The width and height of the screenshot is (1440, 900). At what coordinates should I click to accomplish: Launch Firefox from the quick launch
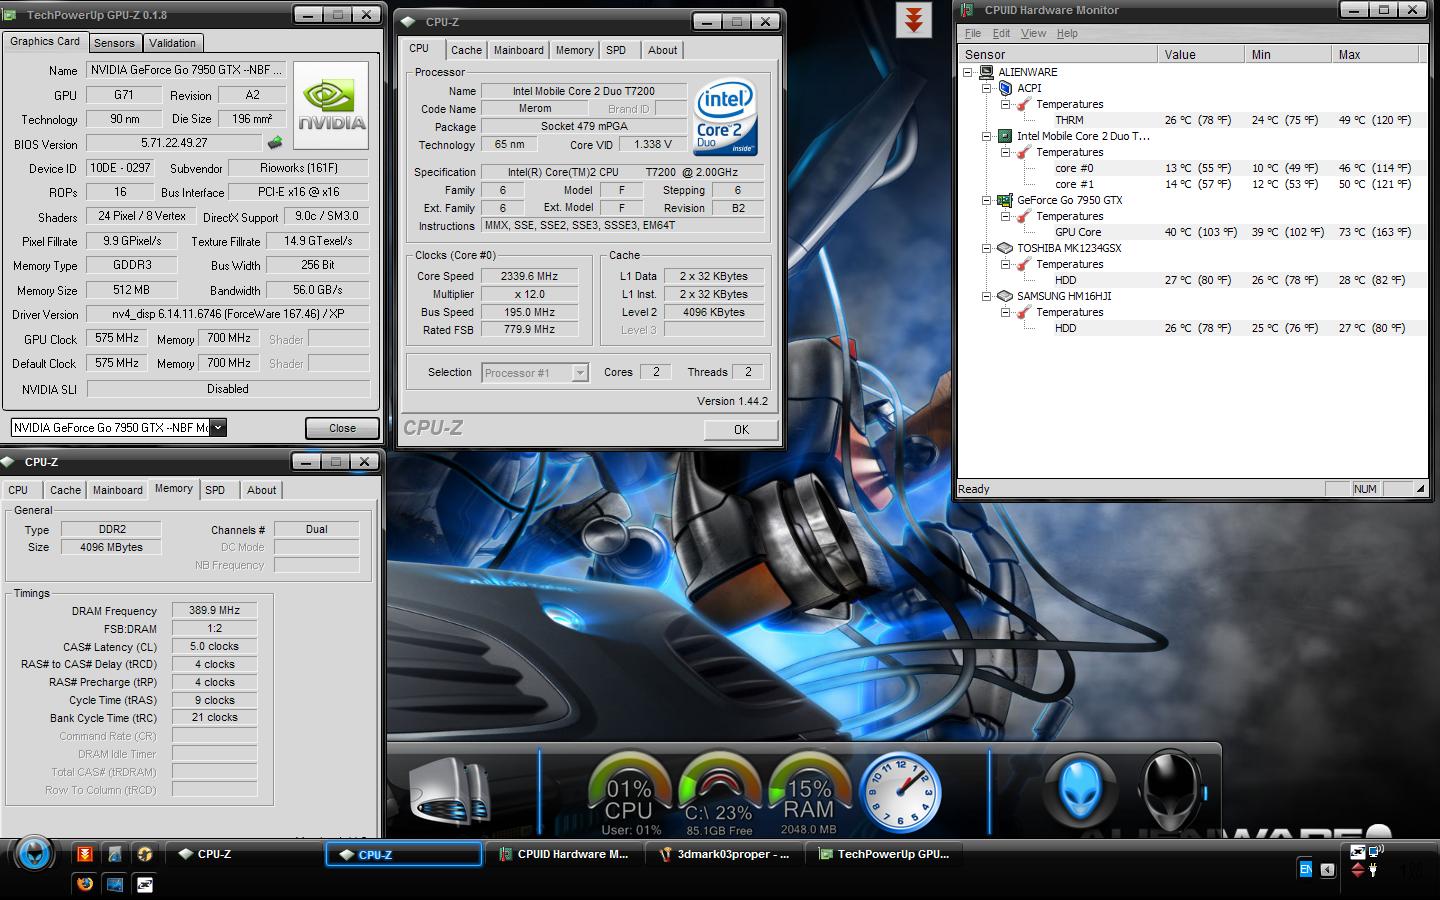[85, 884]
